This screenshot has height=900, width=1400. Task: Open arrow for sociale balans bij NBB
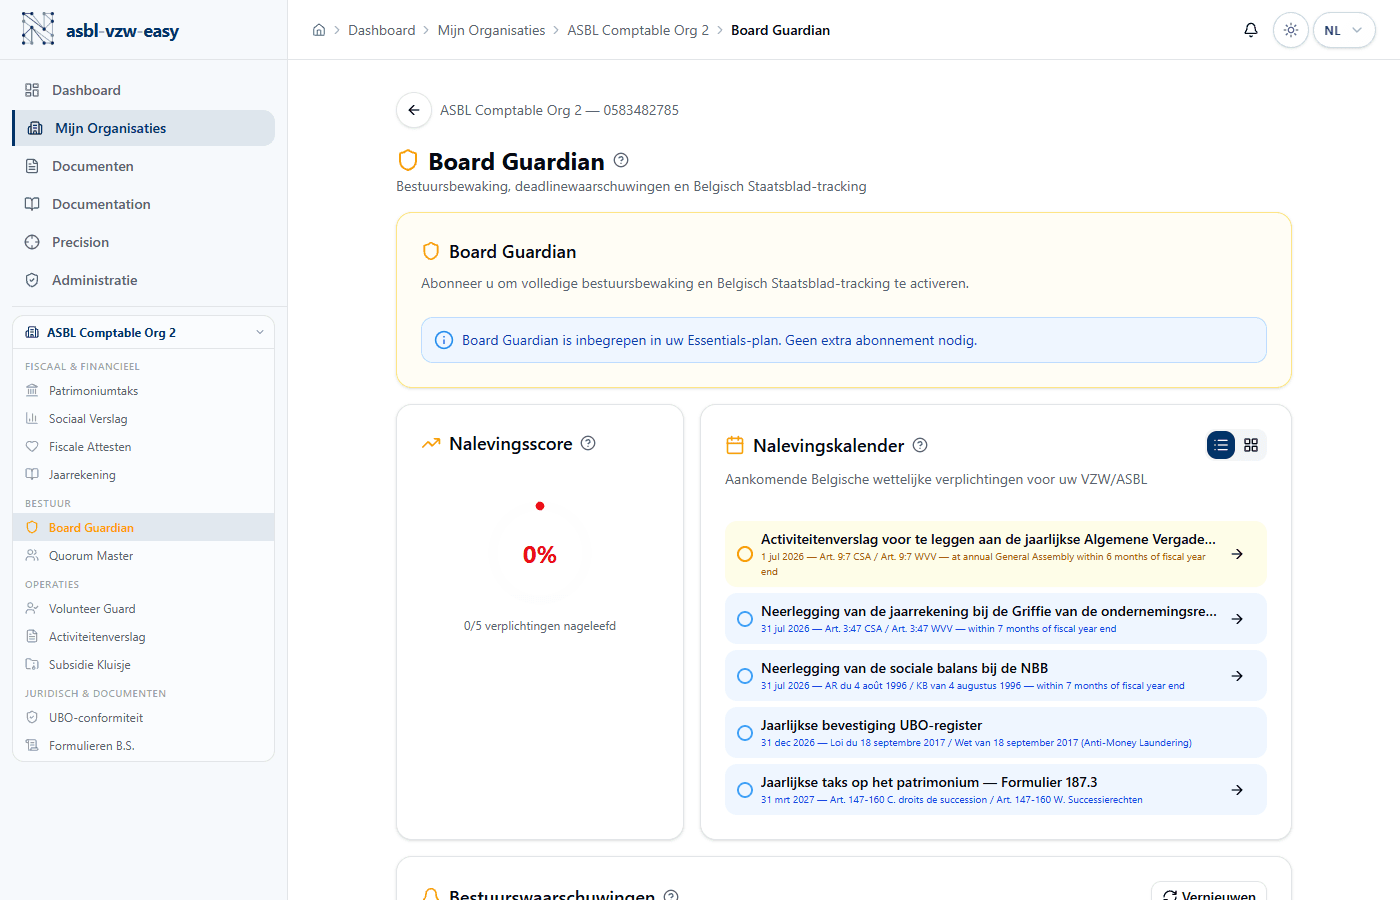coord(1237,676)
